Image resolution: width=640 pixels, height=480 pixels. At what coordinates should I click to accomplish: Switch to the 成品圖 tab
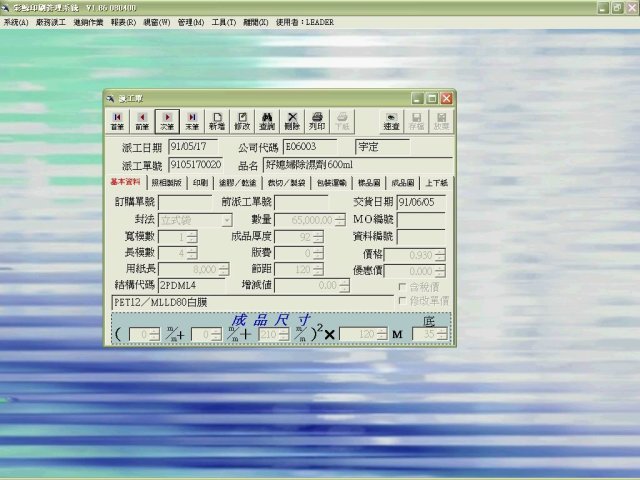click(403, 184)
